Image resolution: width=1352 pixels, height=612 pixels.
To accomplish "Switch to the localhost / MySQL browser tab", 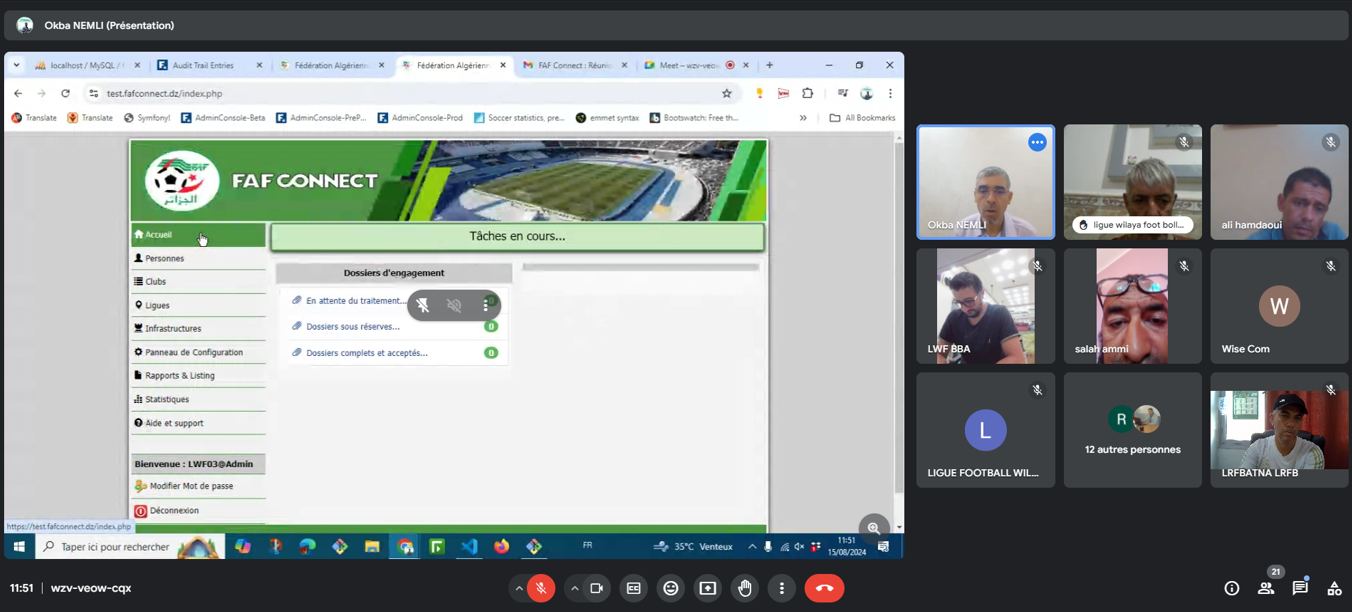I will [x=89, y=66].
